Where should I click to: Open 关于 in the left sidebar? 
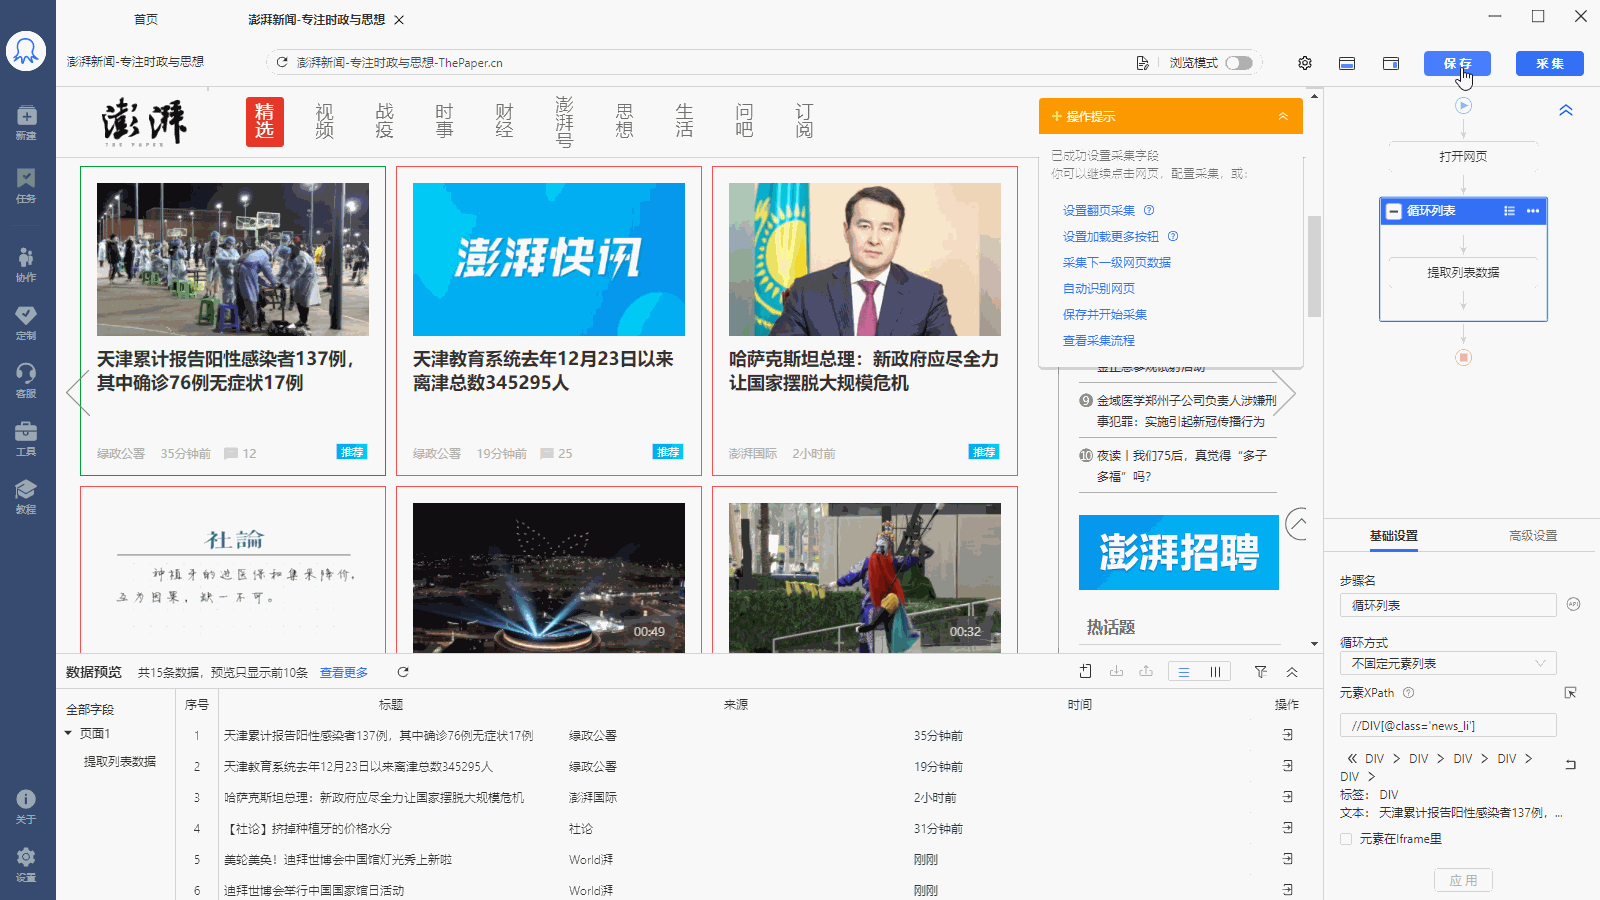(26, 806)
